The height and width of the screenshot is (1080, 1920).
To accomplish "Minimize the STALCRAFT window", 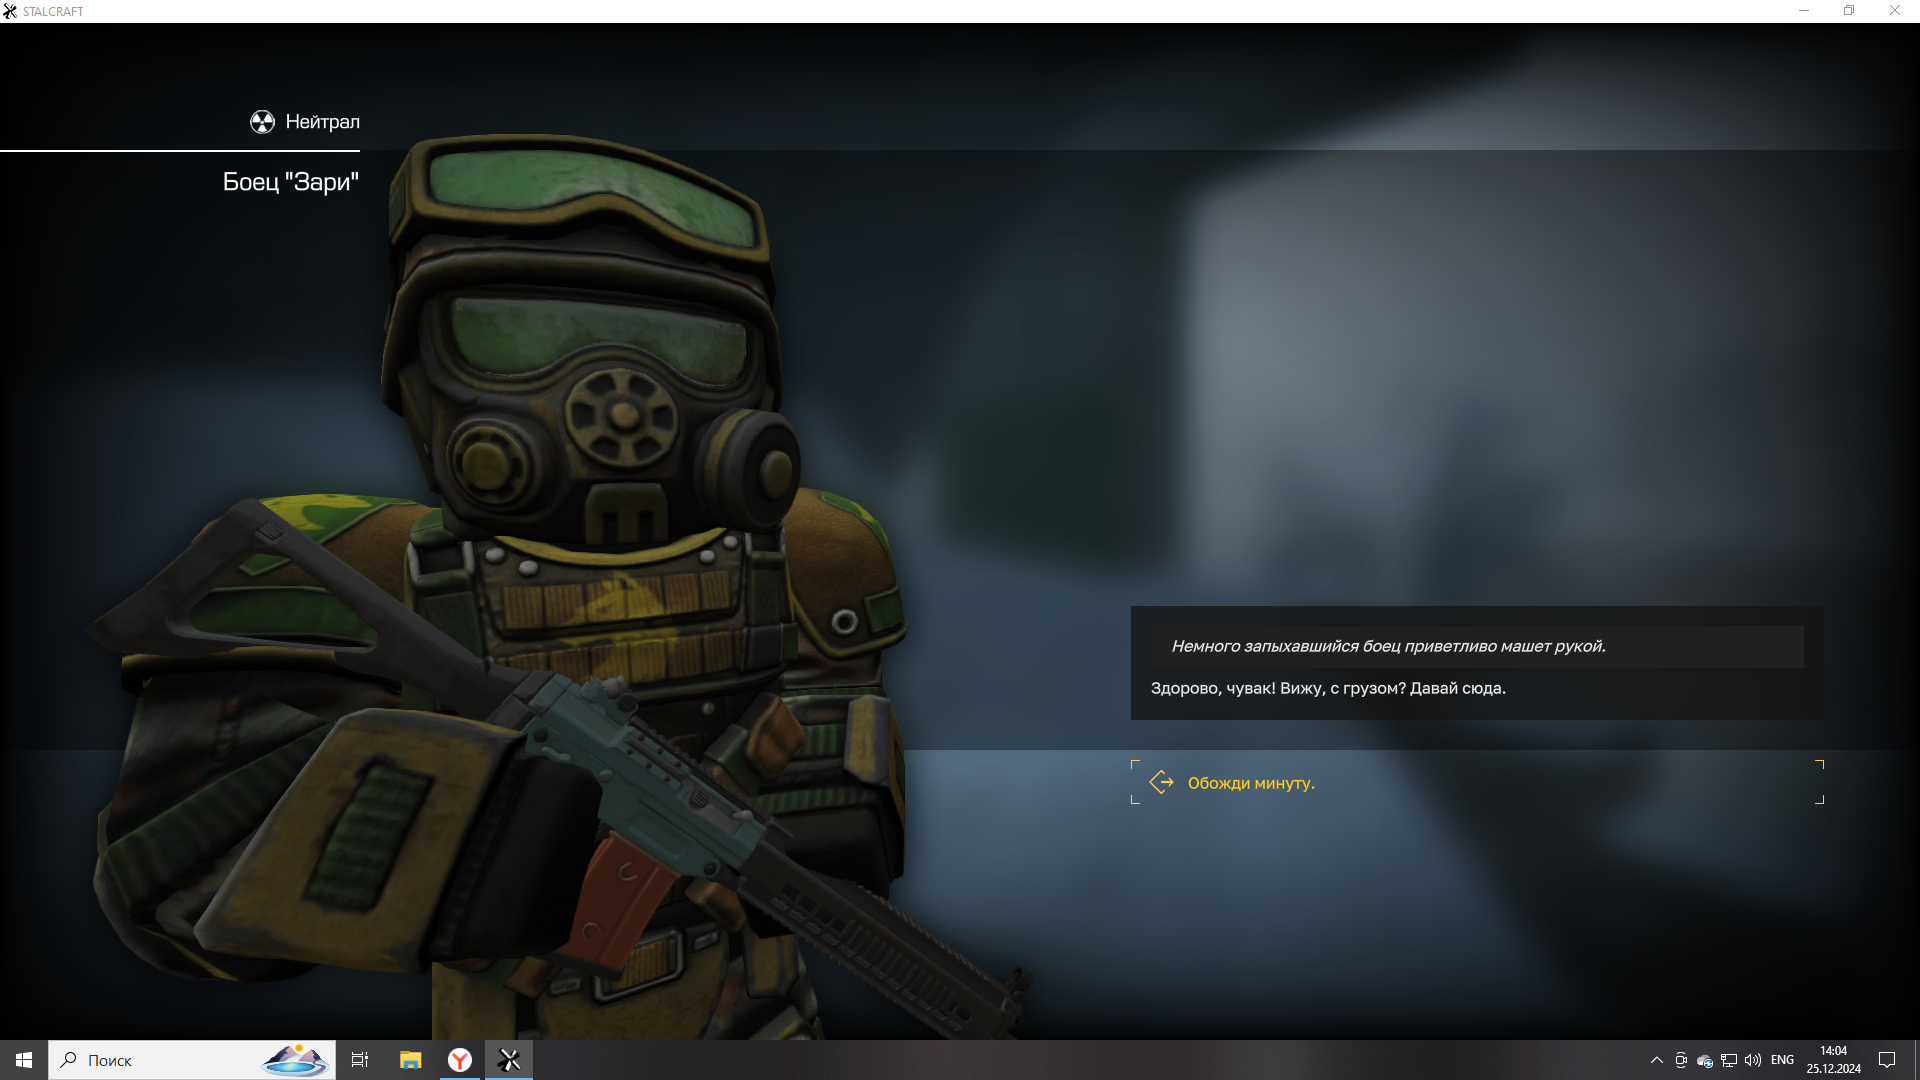I will [x=1804, y=11].
